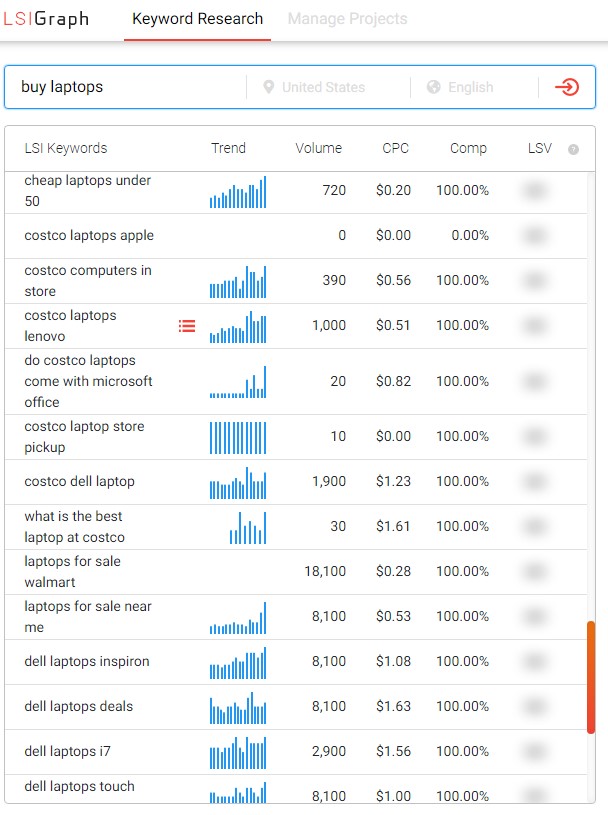Click the trend chart for dell laptops i7
This screenshot has height=815, width=608.
click(x=238, y=753)
